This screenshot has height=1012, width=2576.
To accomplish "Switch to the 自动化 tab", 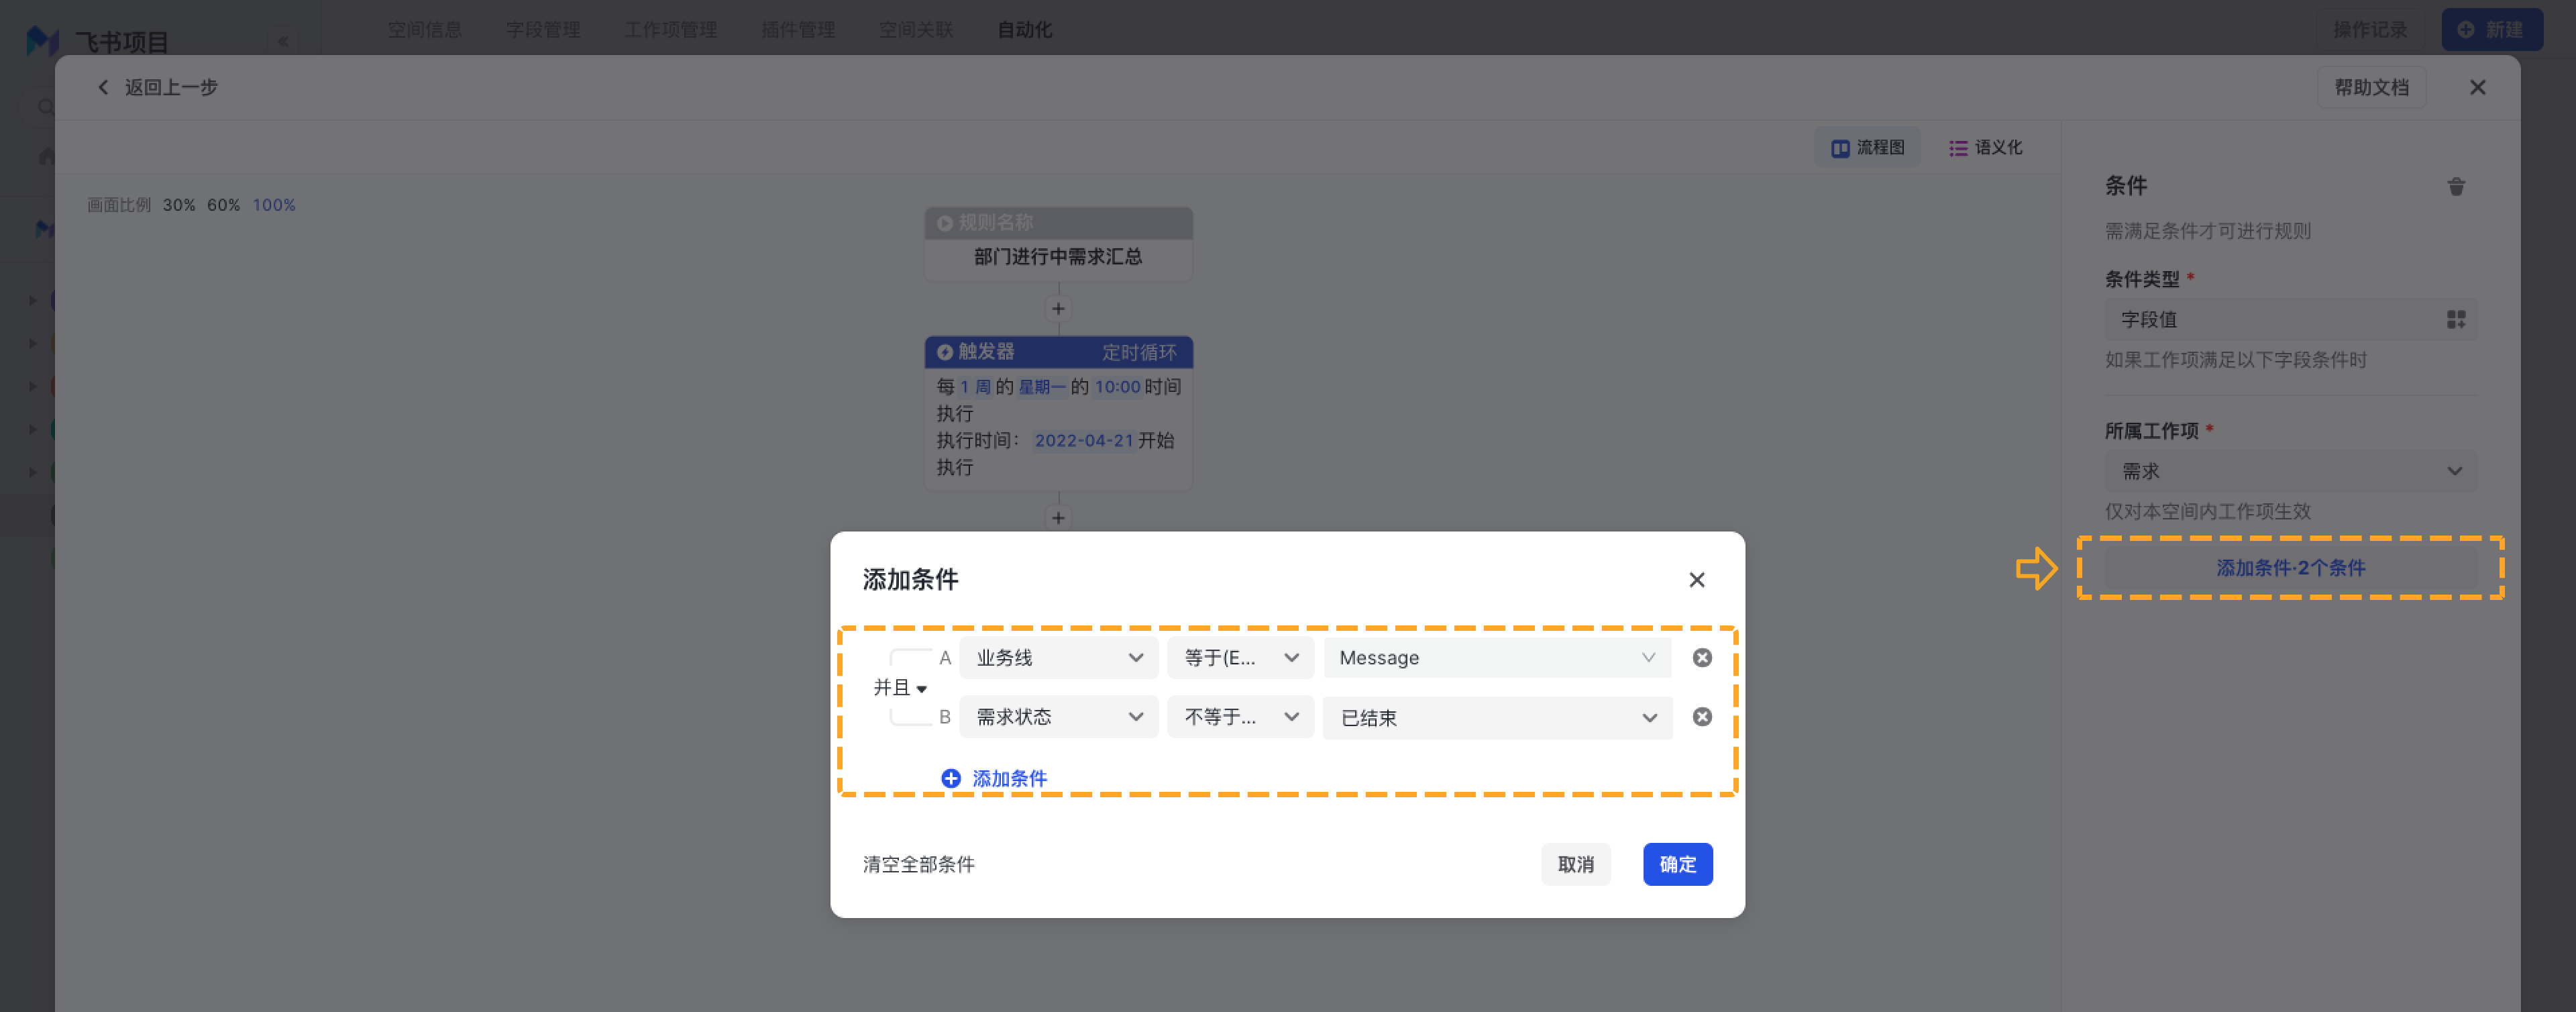I will [x=1025, y=30].
